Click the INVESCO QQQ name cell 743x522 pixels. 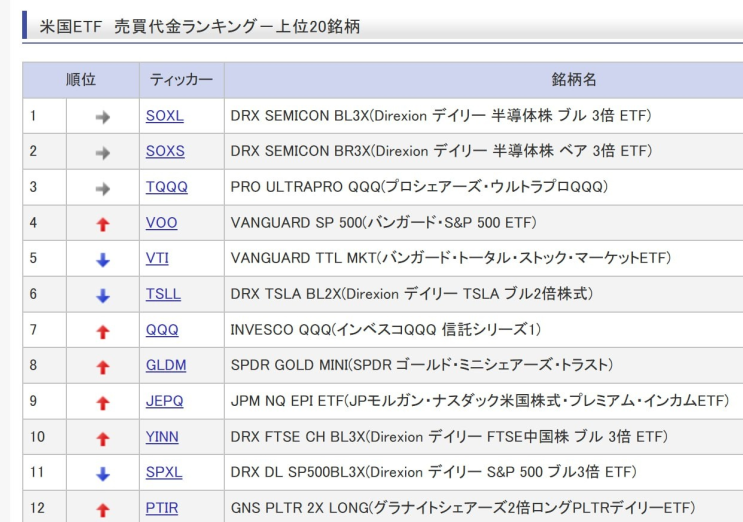484,330
